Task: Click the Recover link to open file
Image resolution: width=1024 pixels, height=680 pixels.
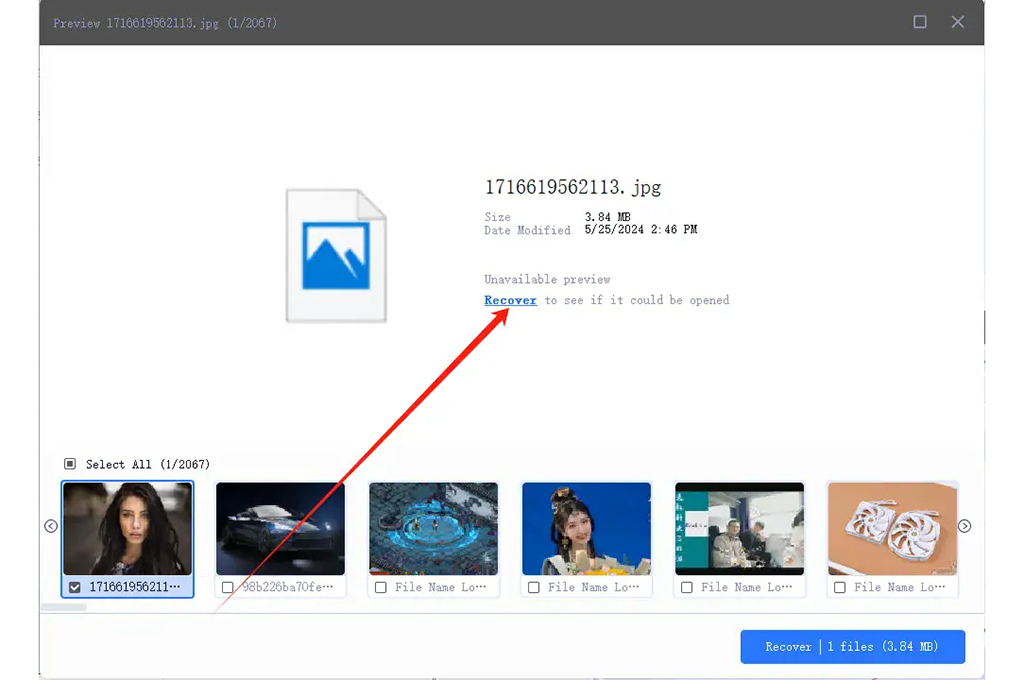Action: coord(509,300)
